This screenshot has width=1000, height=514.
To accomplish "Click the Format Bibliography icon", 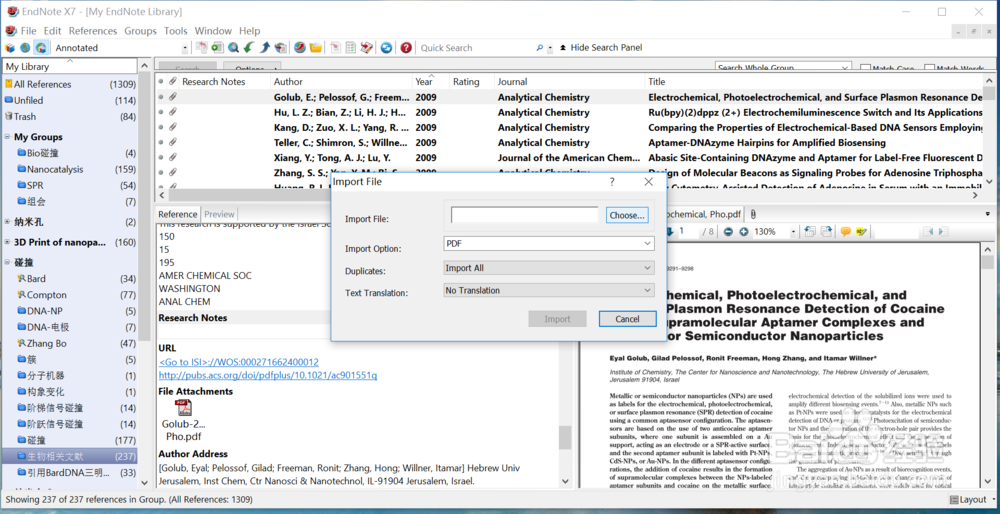I will coord(350,48).
